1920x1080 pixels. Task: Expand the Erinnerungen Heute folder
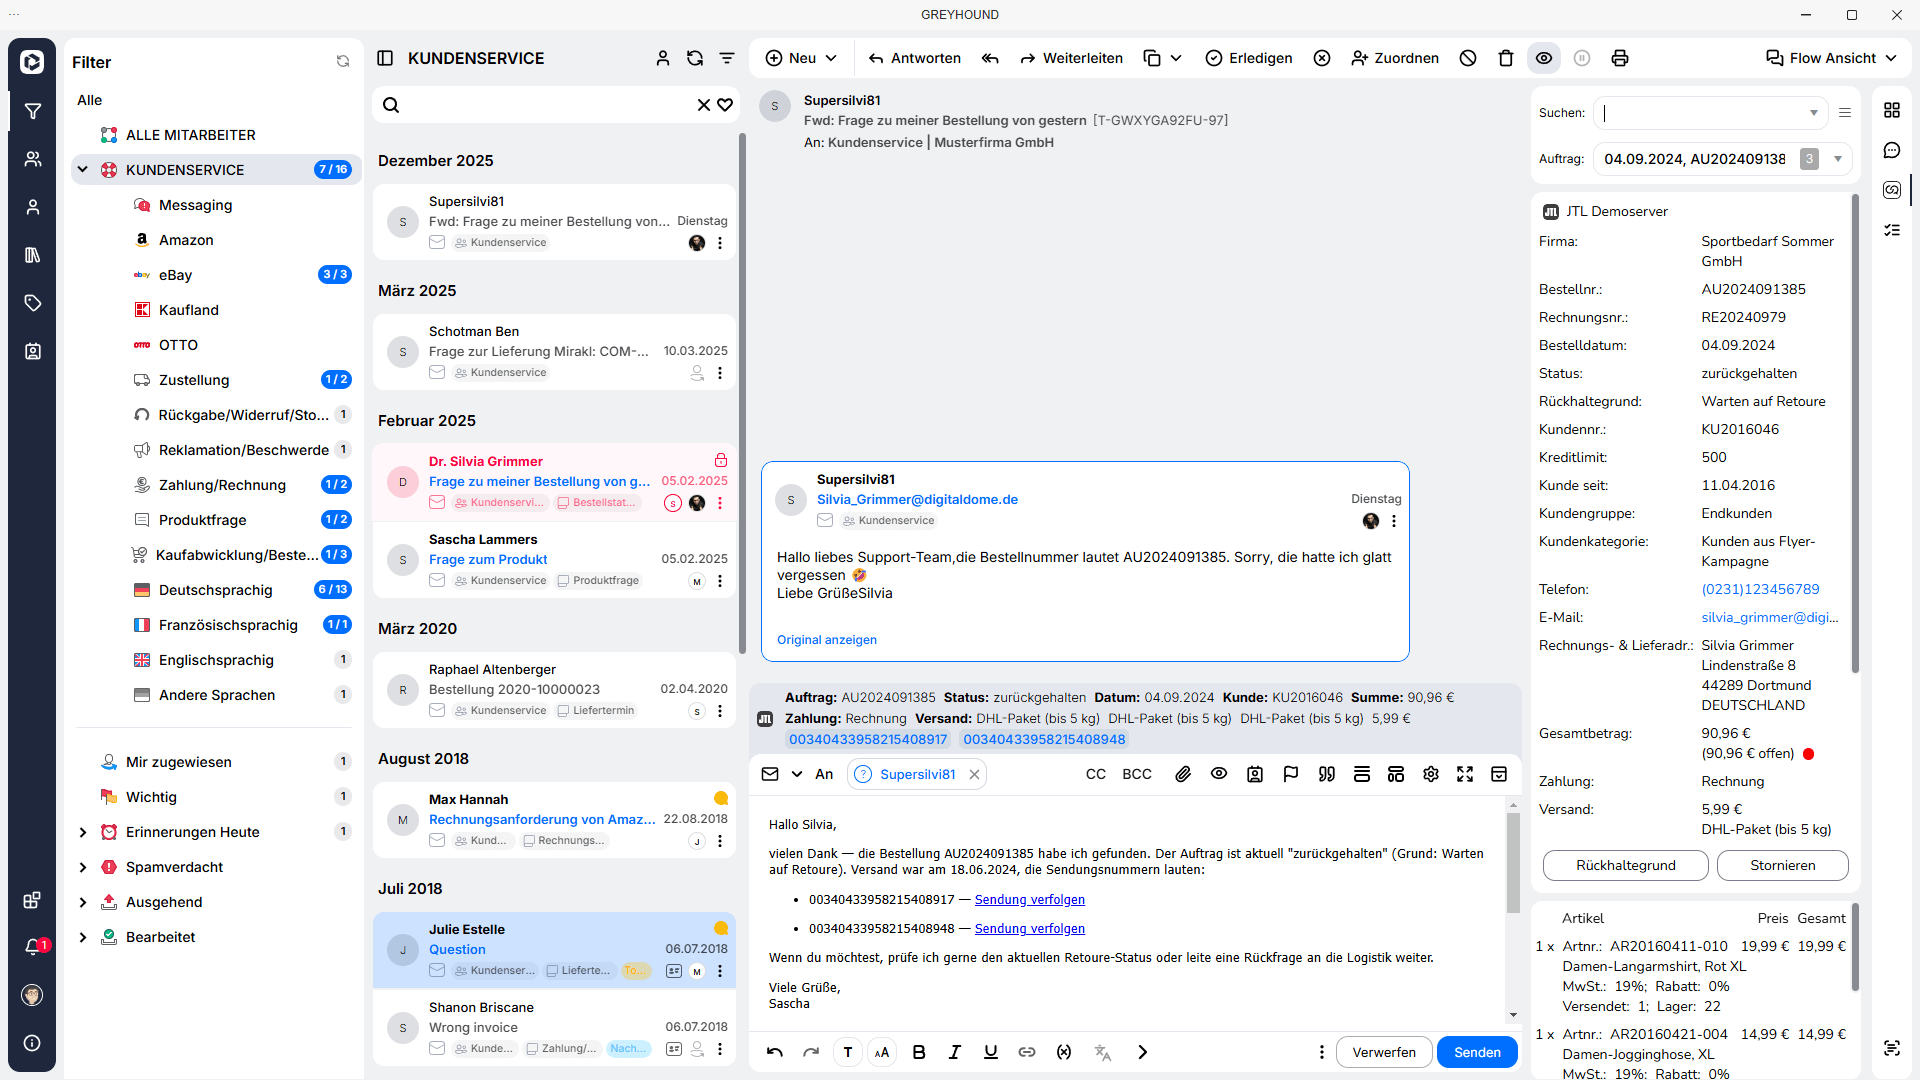pos(83,832)
